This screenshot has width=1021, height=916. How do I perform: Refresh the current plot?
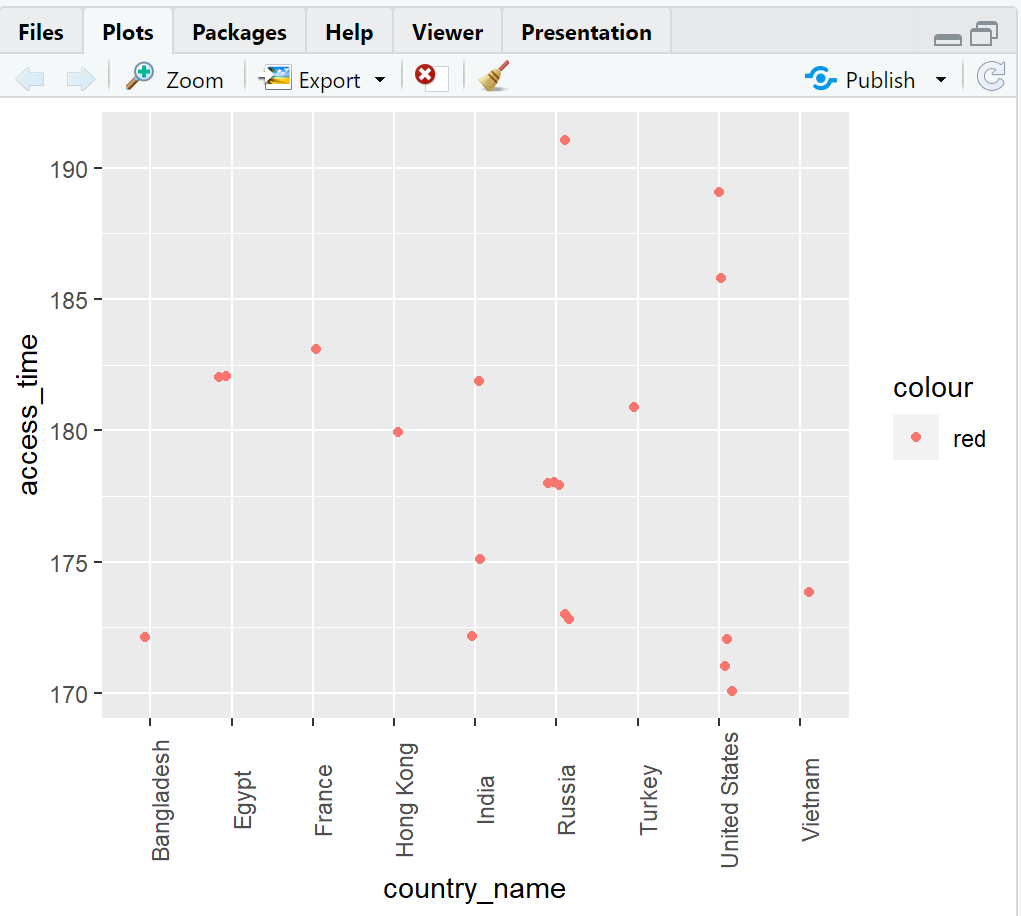pos(990,78)
